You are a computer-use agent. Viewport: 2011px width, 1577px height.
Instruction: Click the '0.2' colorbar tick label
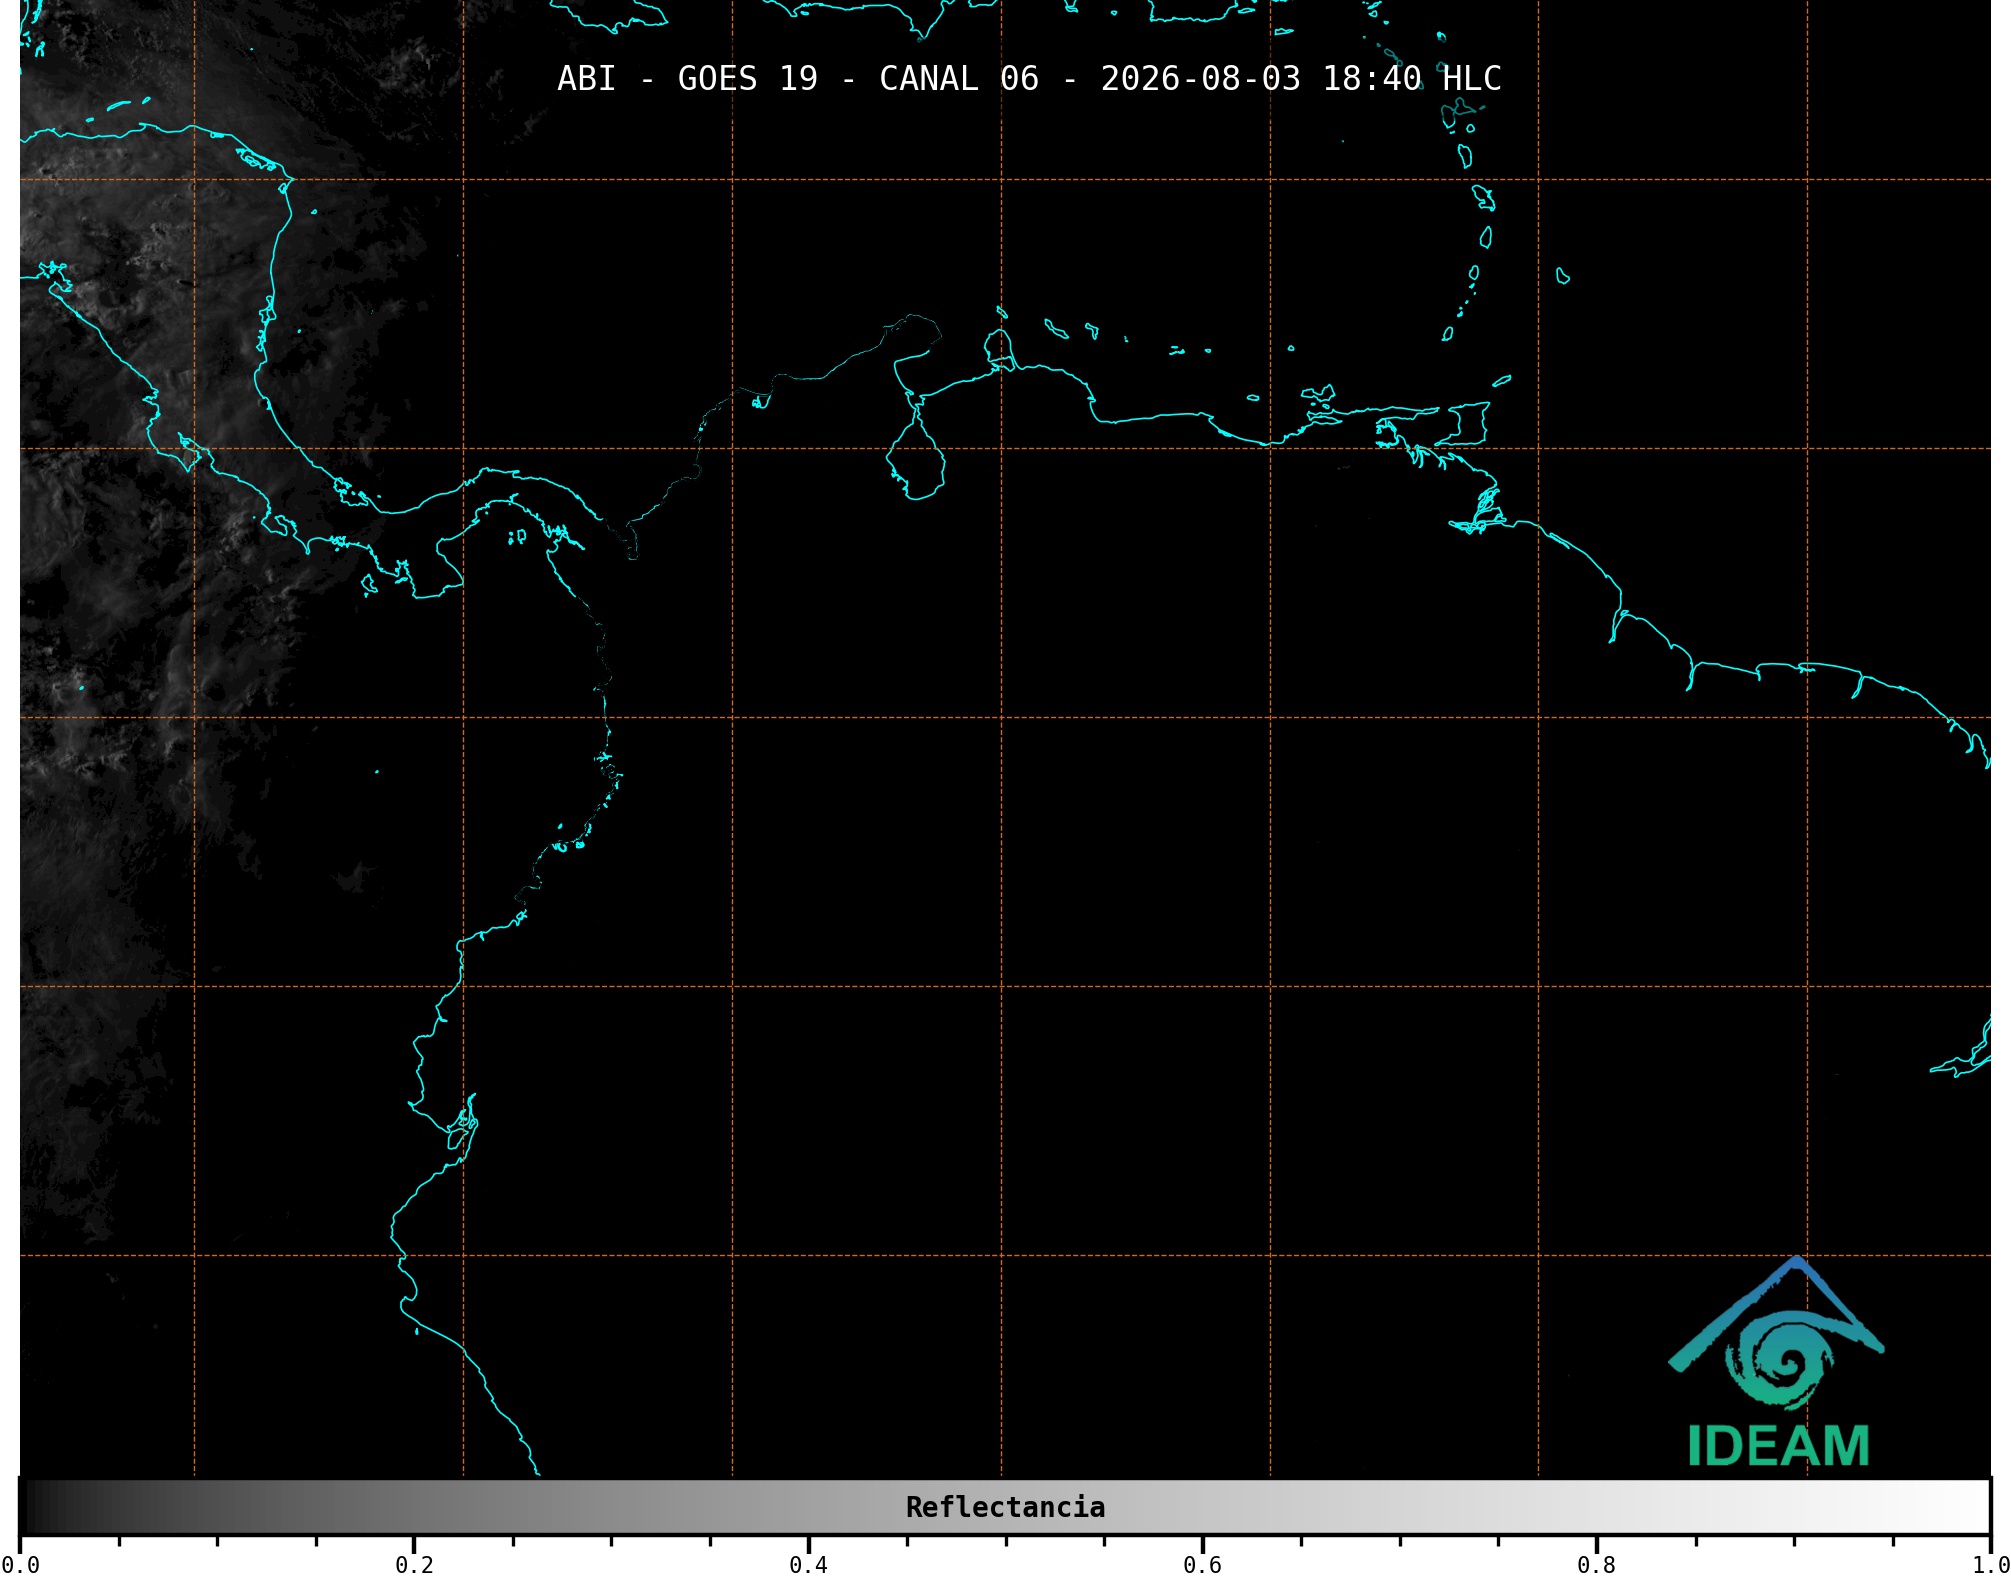pos(414,1565)
